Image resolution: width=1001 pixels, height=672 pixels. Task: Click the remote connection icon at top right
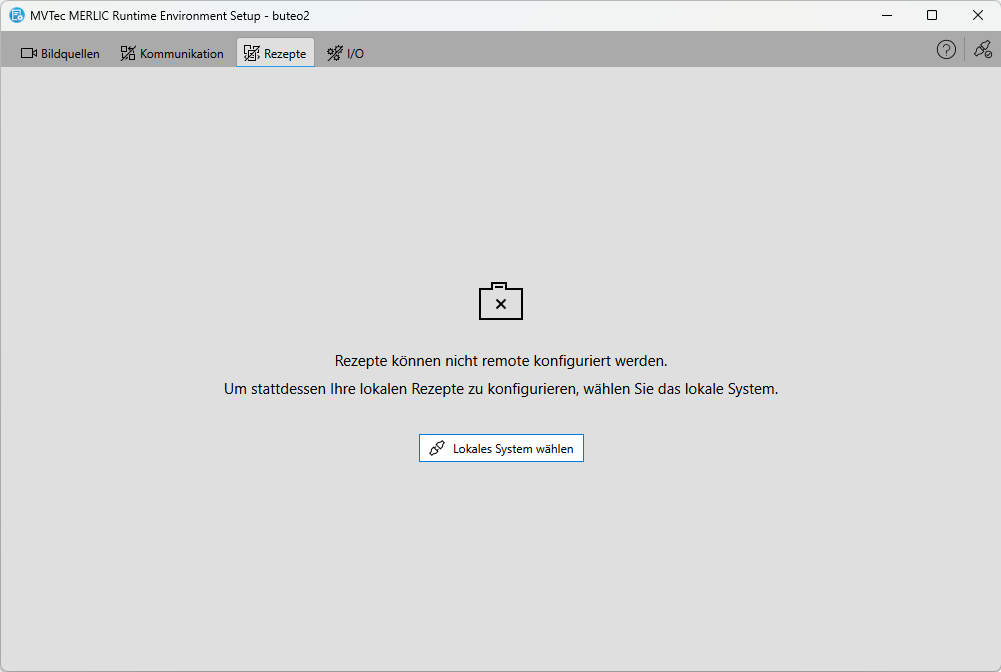point(982,50)
